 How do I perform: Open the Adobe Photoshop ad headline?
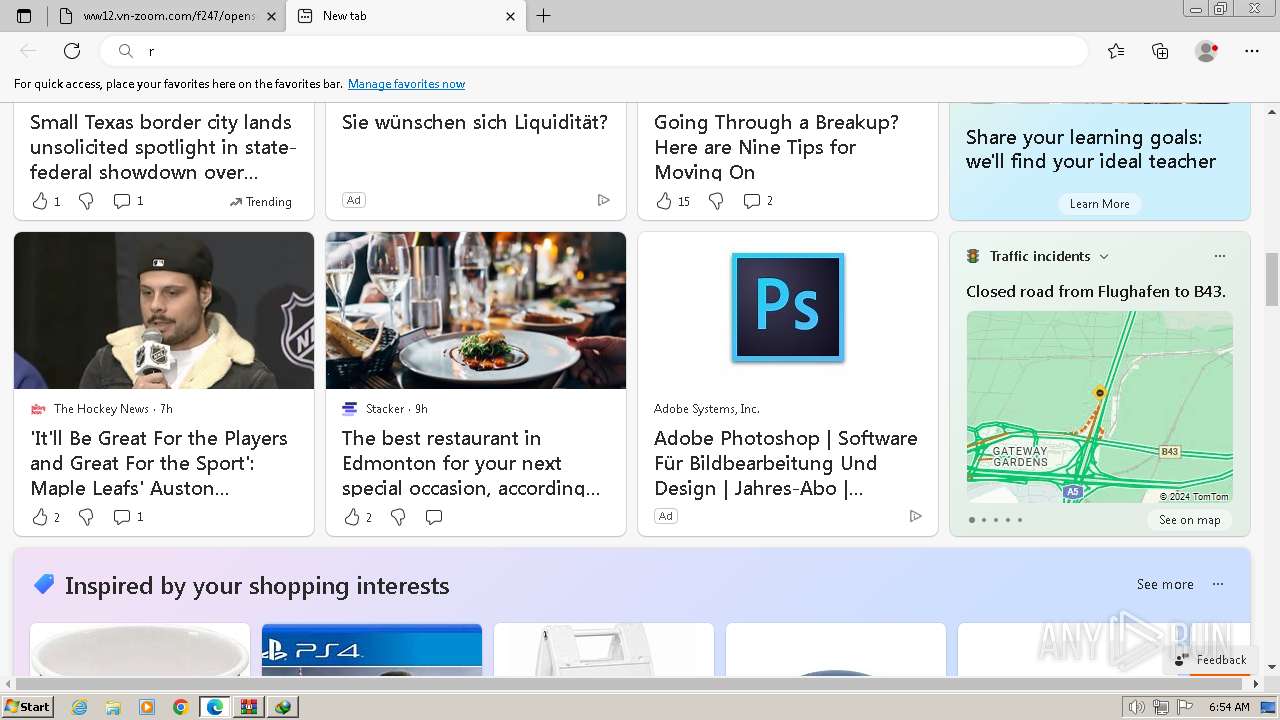coord(786,463)
